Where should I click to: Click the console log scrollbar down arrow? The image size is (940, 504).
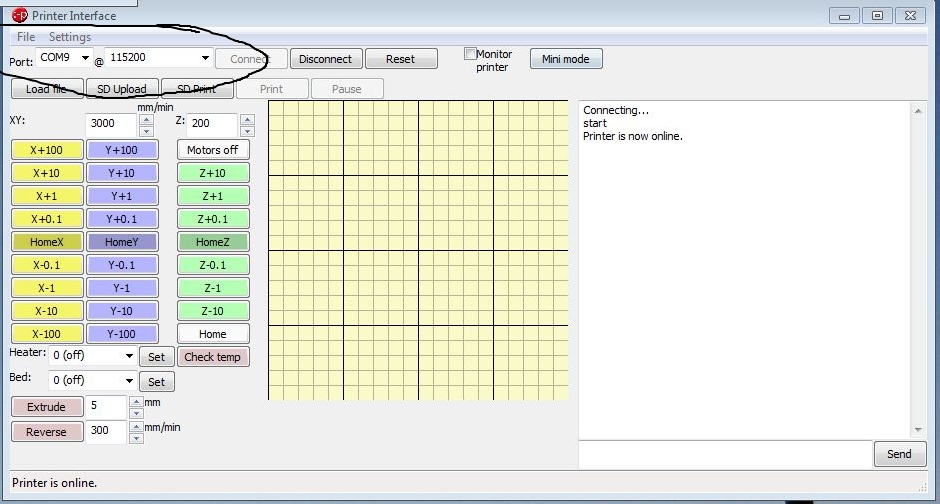[x=916, y=430]
